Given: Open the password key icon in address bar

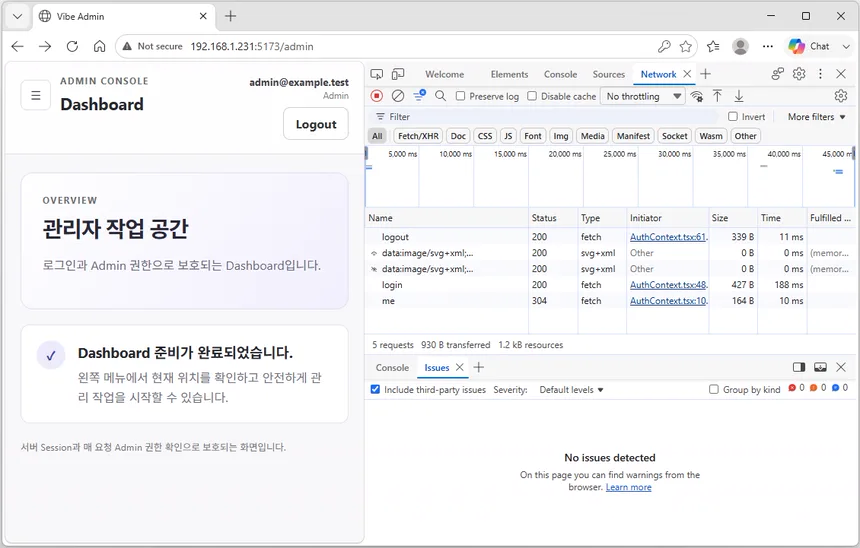Looking at the screenshot, I should [x=664, y=47].
